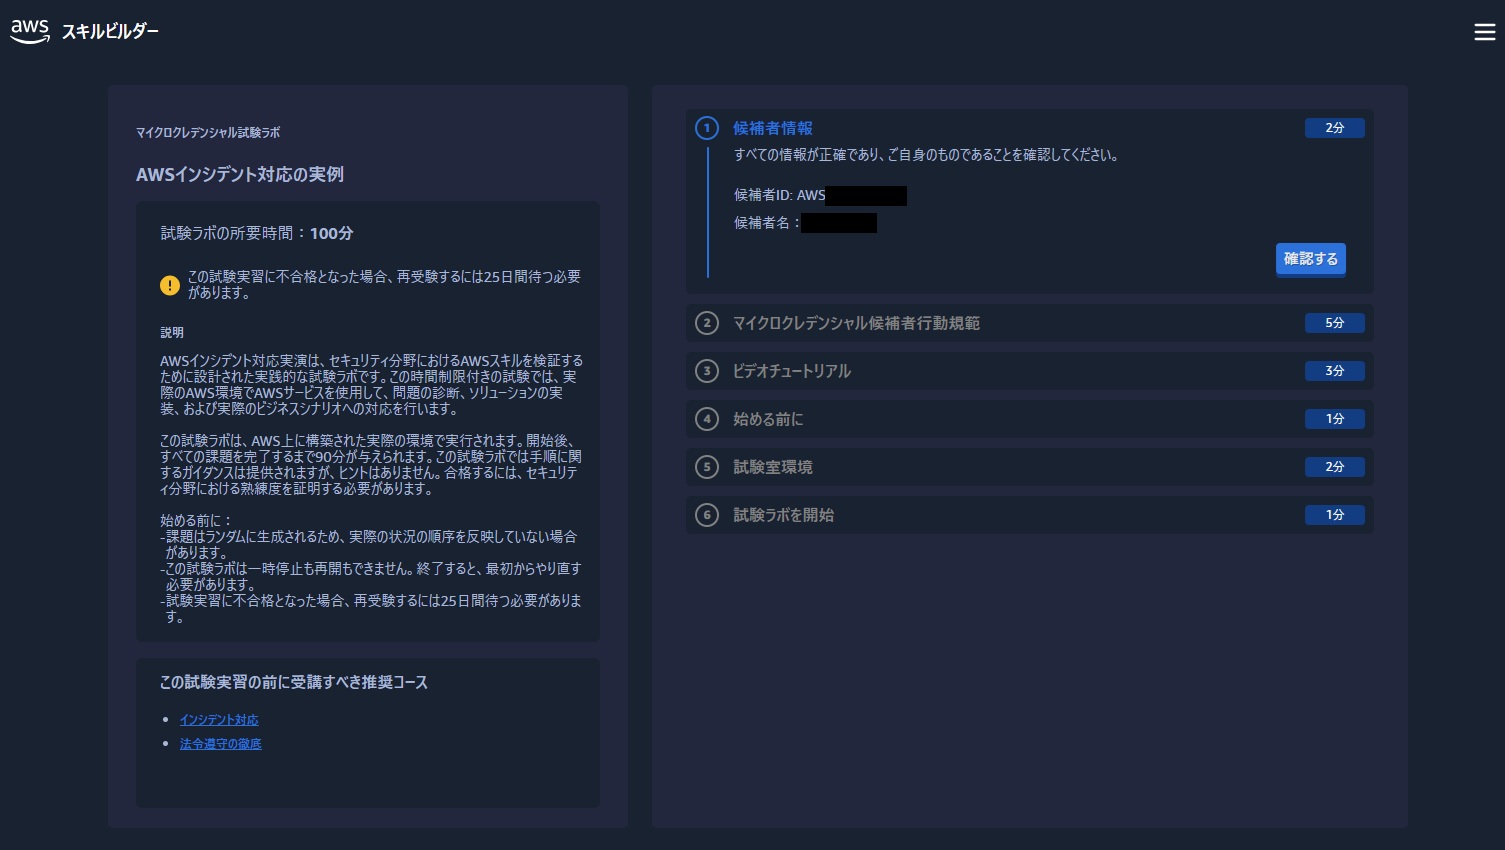Click the 説明 section label

(x=172, y=332)
